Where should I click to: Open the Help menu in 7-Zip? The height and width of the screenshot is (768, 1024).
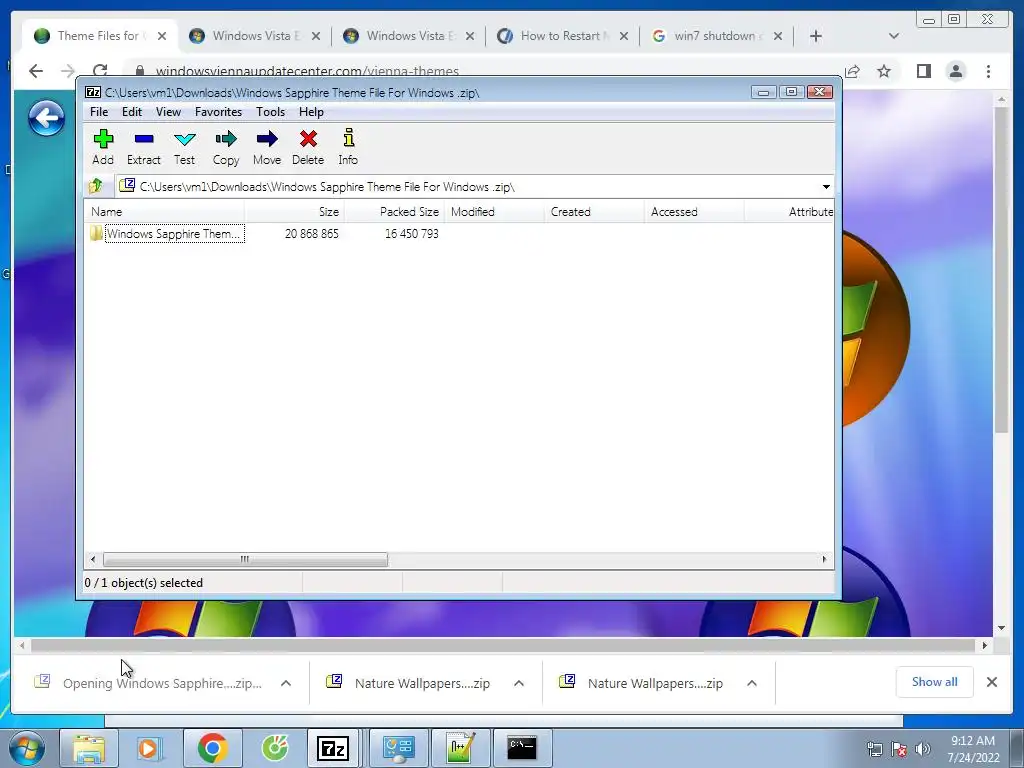coord(312,112)
